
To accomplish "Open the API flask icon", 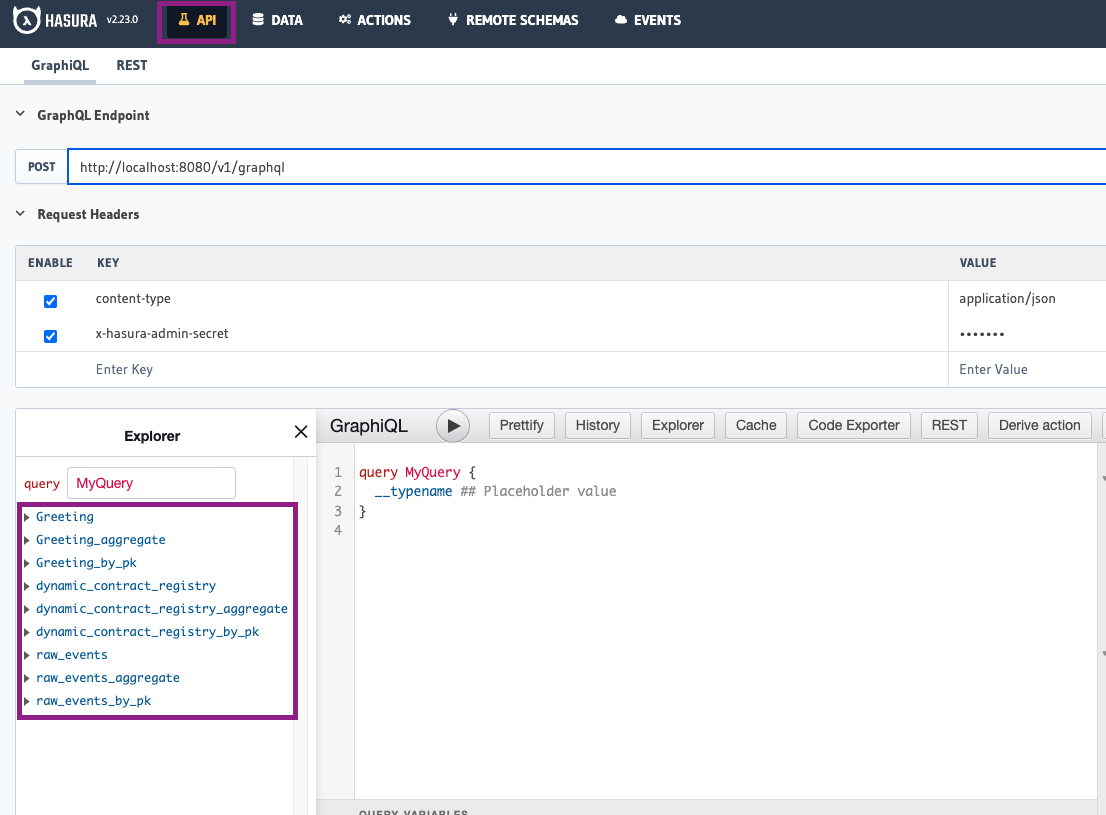I will point(183,20).
